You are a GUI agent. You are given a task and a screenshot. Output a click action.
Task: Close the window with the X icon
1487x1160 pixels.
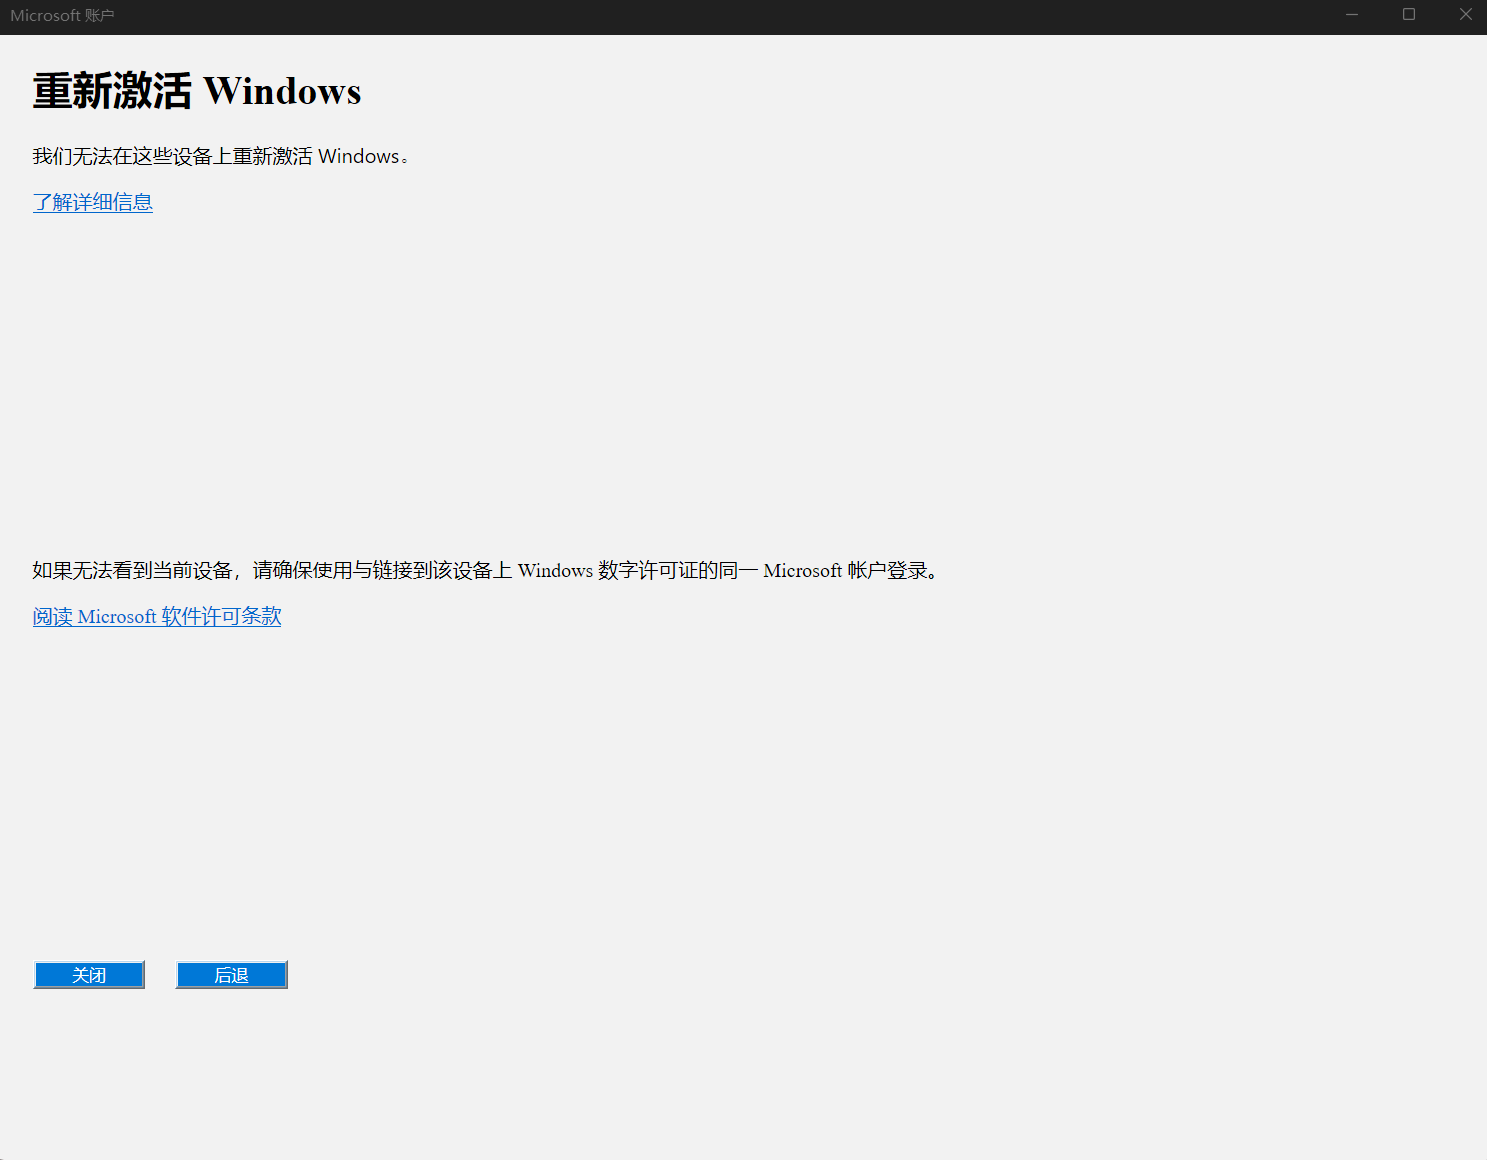pyautogui.click(x=1465, y=15)
